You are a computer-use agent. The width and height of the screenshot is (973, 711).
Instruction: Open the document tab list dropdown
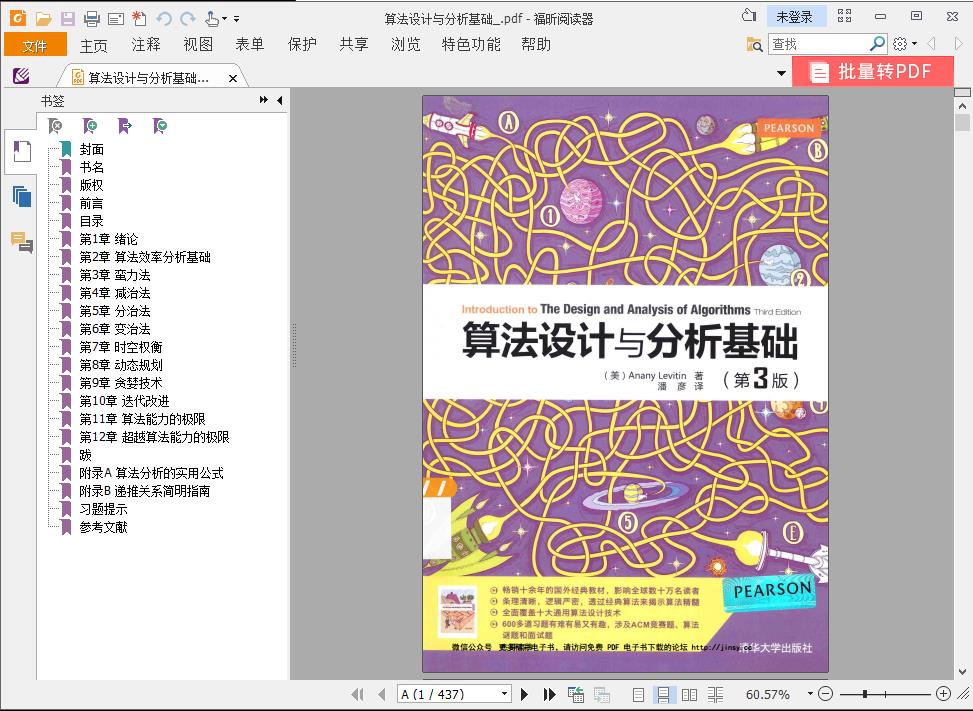[781, 73]
